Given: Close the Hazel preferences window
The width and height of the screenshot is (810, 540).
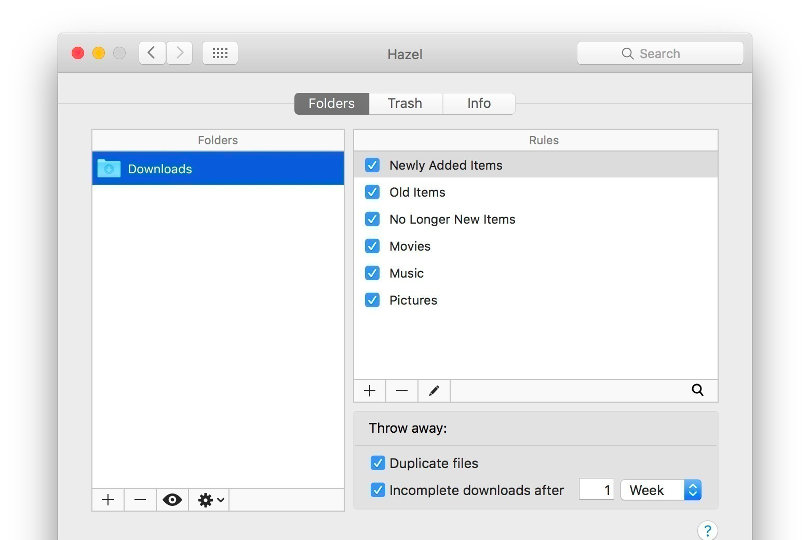Looking at the screenshot, I should [78, 53].
